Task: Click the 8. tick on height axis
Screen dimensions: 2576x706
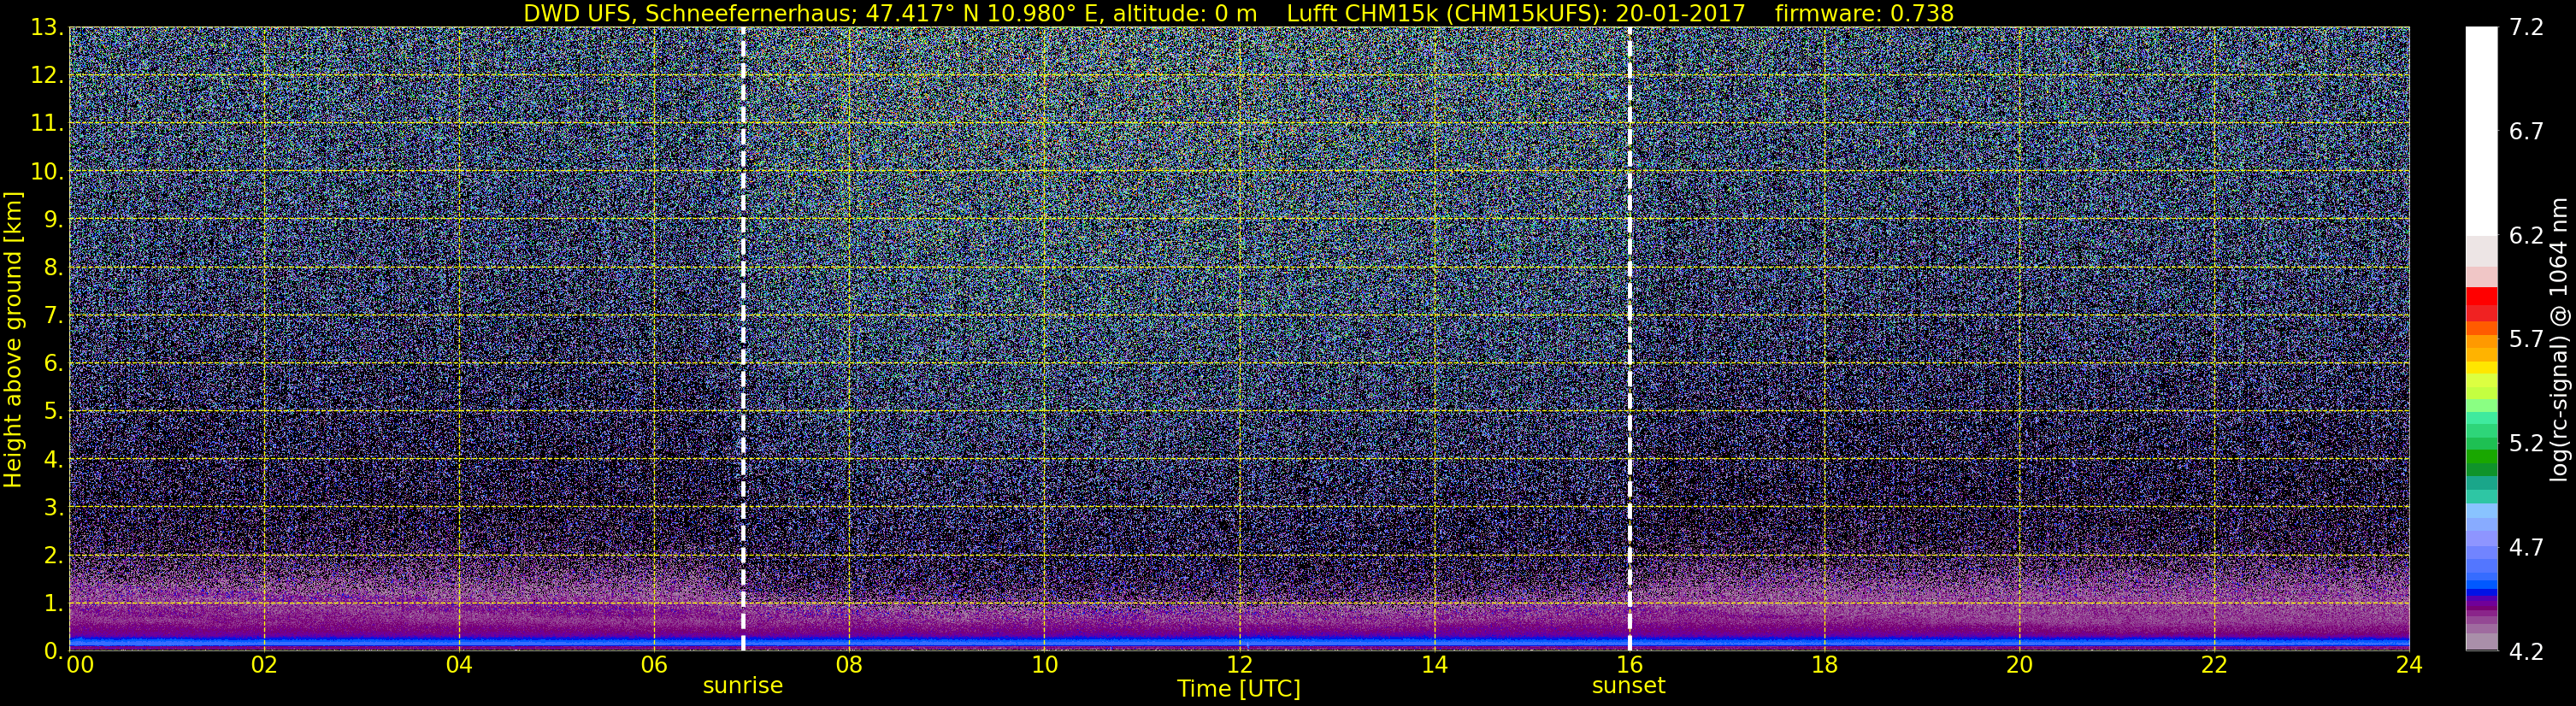Action: [x=53, y=268]
